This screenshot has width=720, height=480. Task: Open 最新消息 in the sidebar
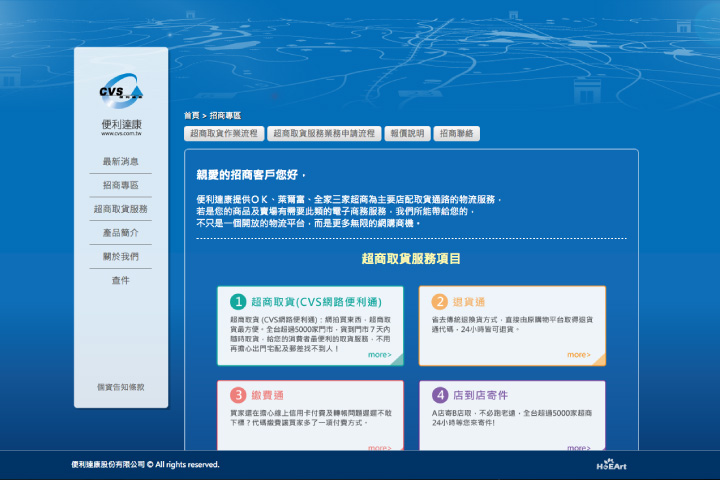[121, 161]
